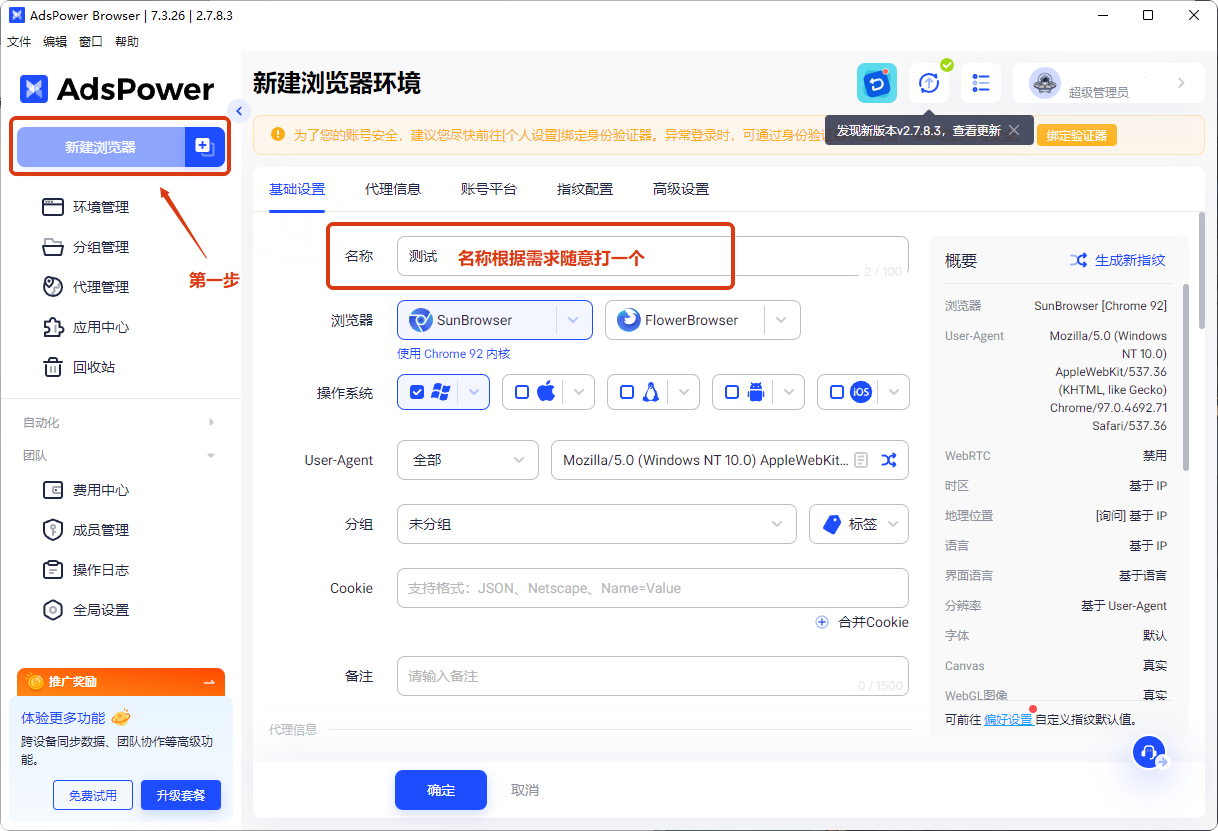The height and width of the screenshot is (831, 1218).
Task: Click the 免费试用 button
Action: (x=93, y=795)
